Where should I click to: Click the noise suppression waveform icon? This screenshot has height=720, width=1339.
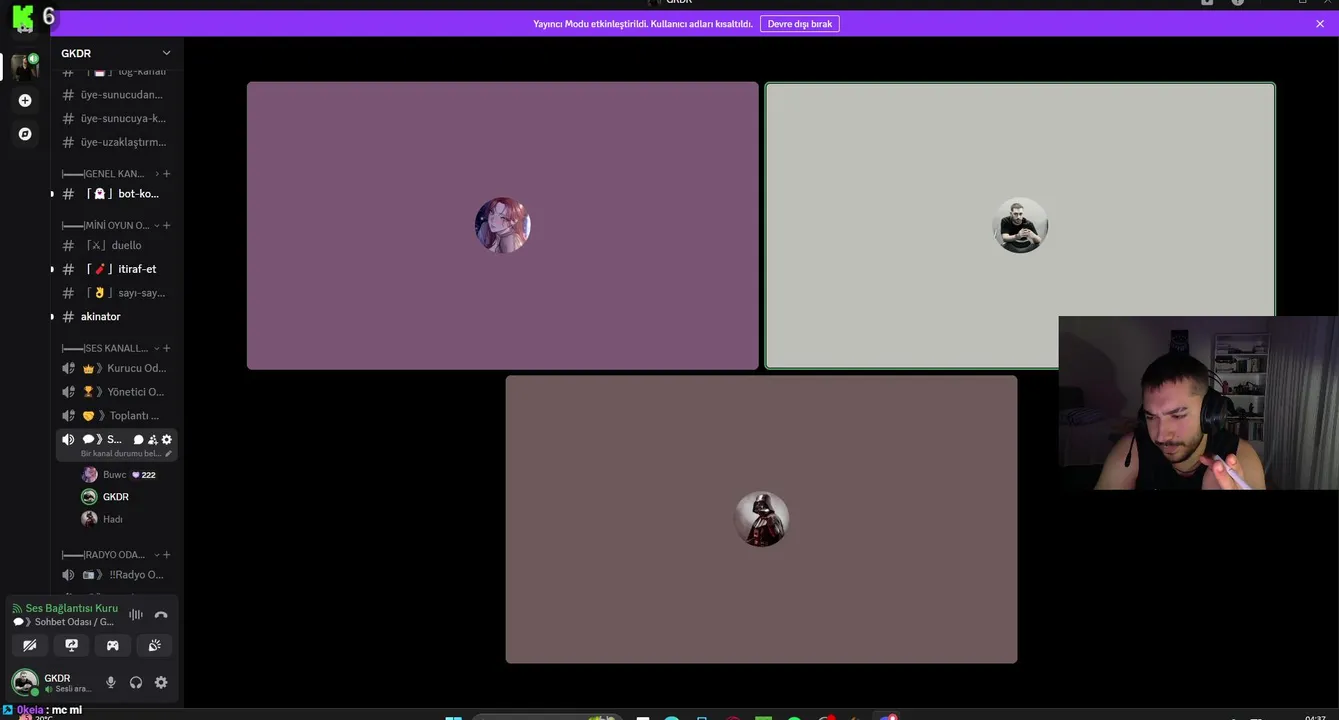point(136,615)
